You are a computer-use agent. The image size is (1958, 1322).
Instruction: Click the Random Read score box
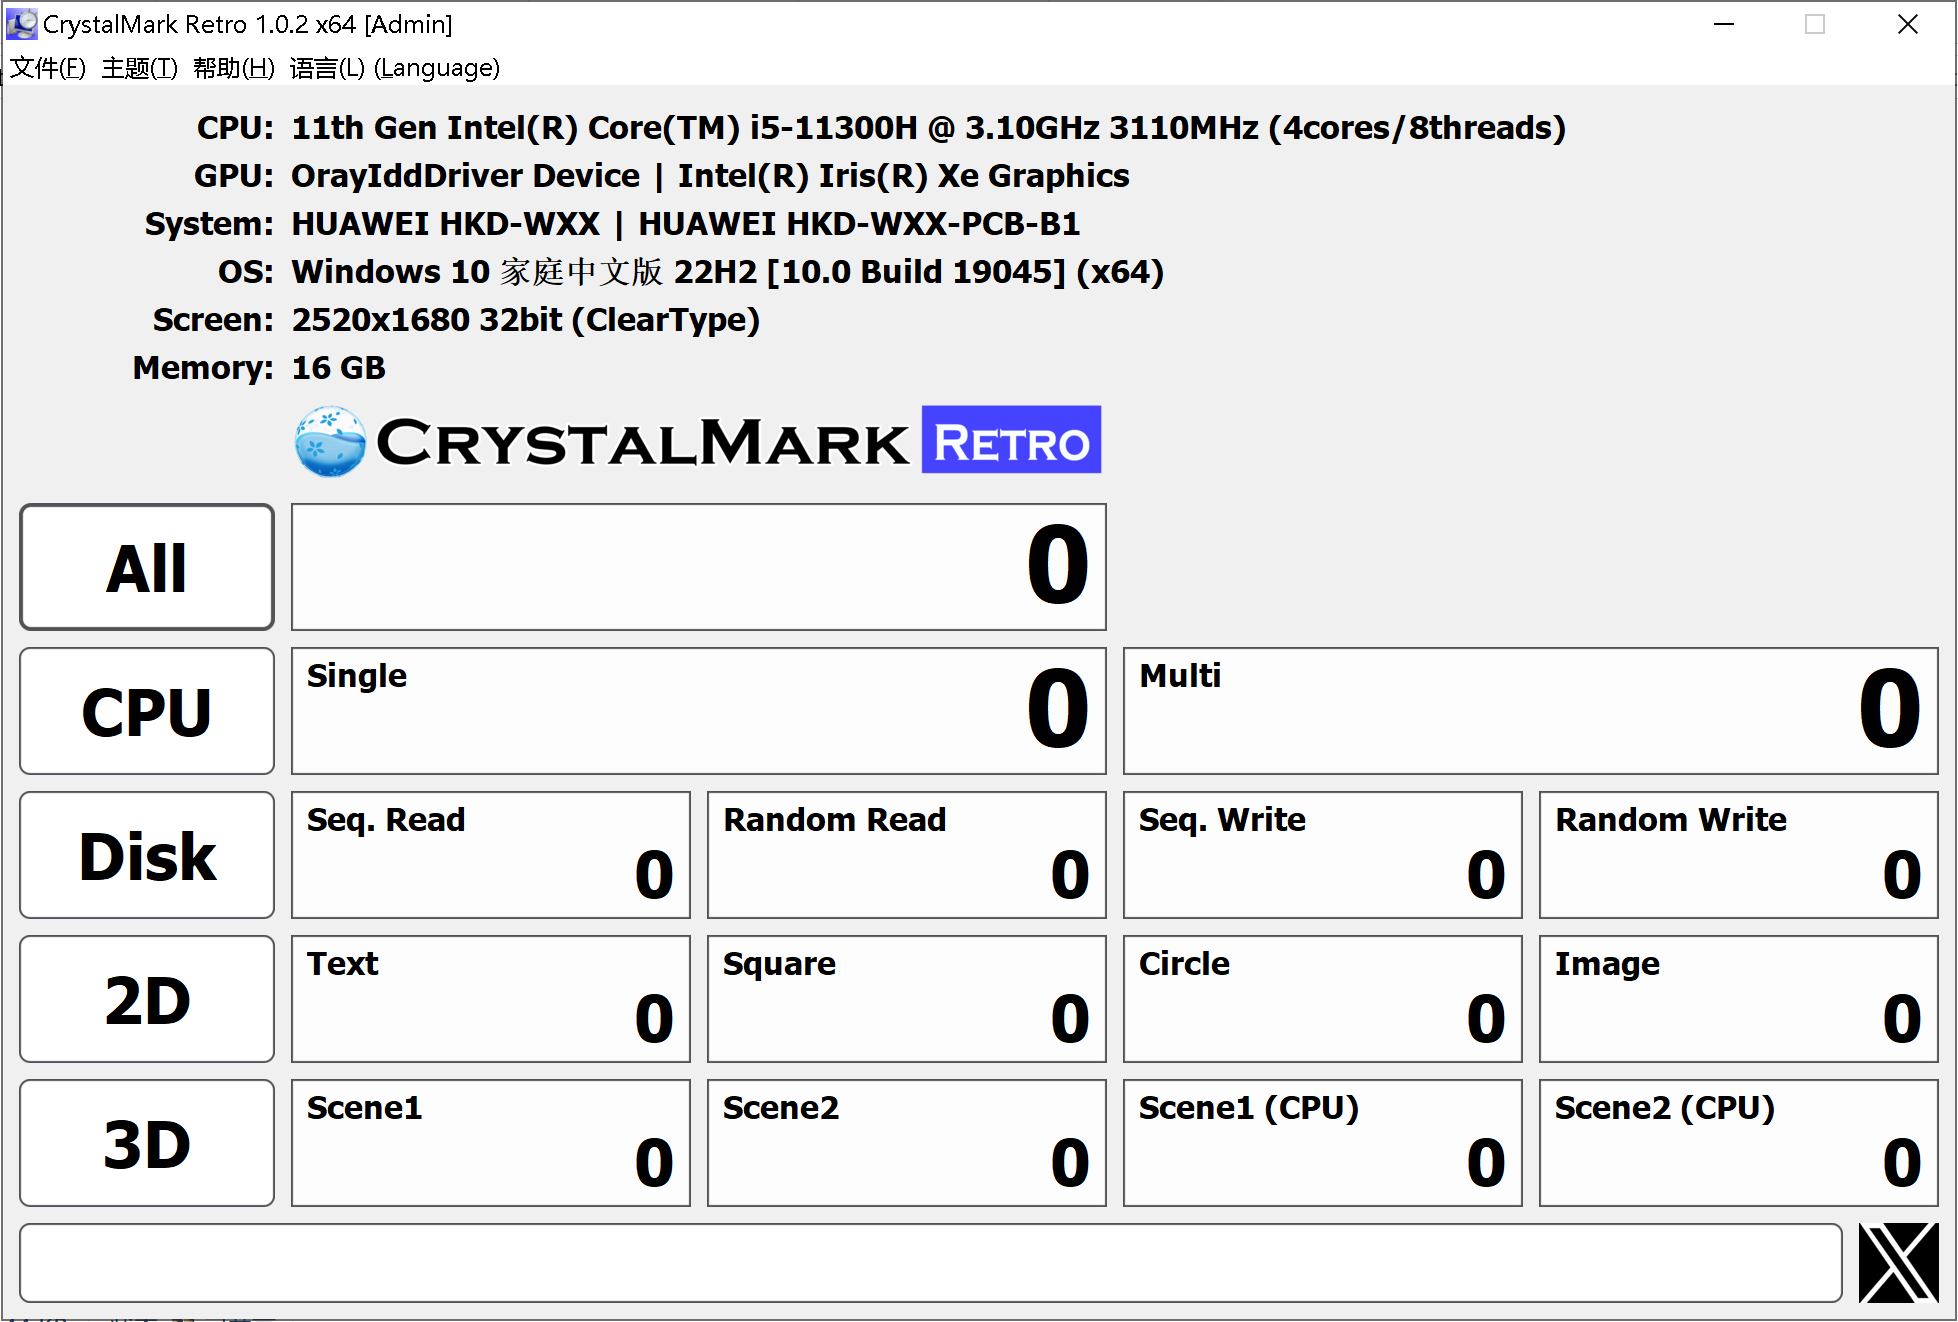click(x=907, y=855)
